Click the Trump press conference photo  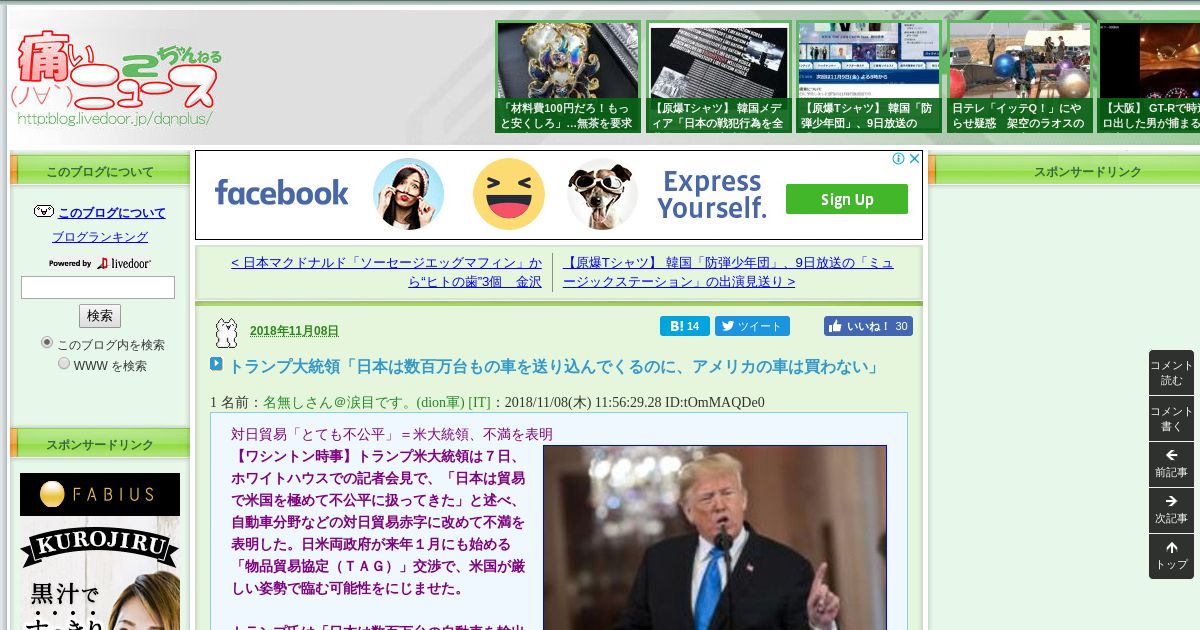pos(715,537)
